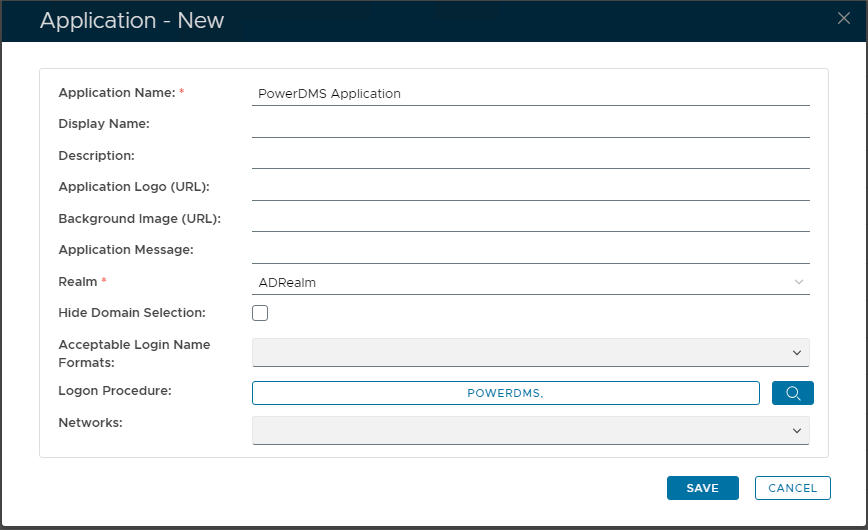Select the Application Message input field
The height and width of the screenshot is (530, 868).
530,250
